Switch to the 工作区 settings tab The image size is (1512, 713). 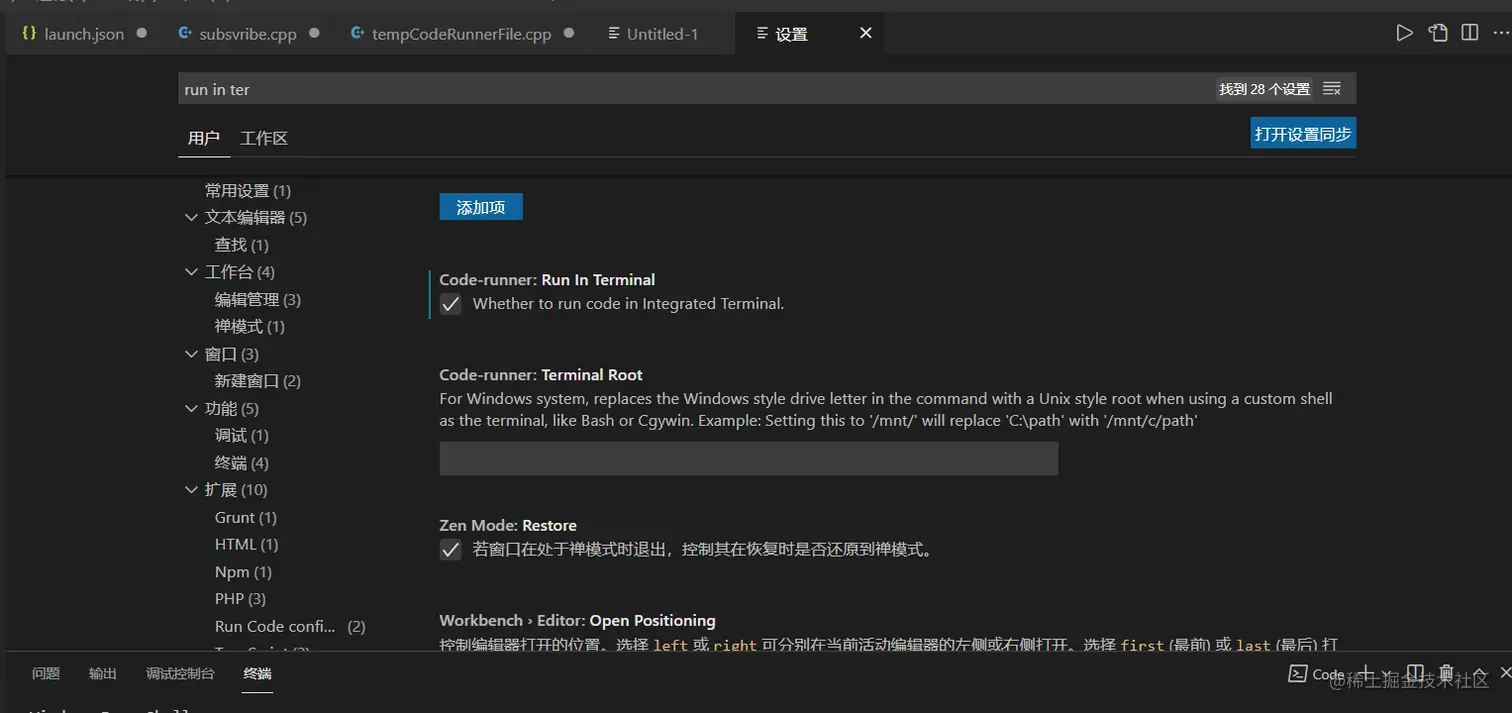tap(263, 138)
